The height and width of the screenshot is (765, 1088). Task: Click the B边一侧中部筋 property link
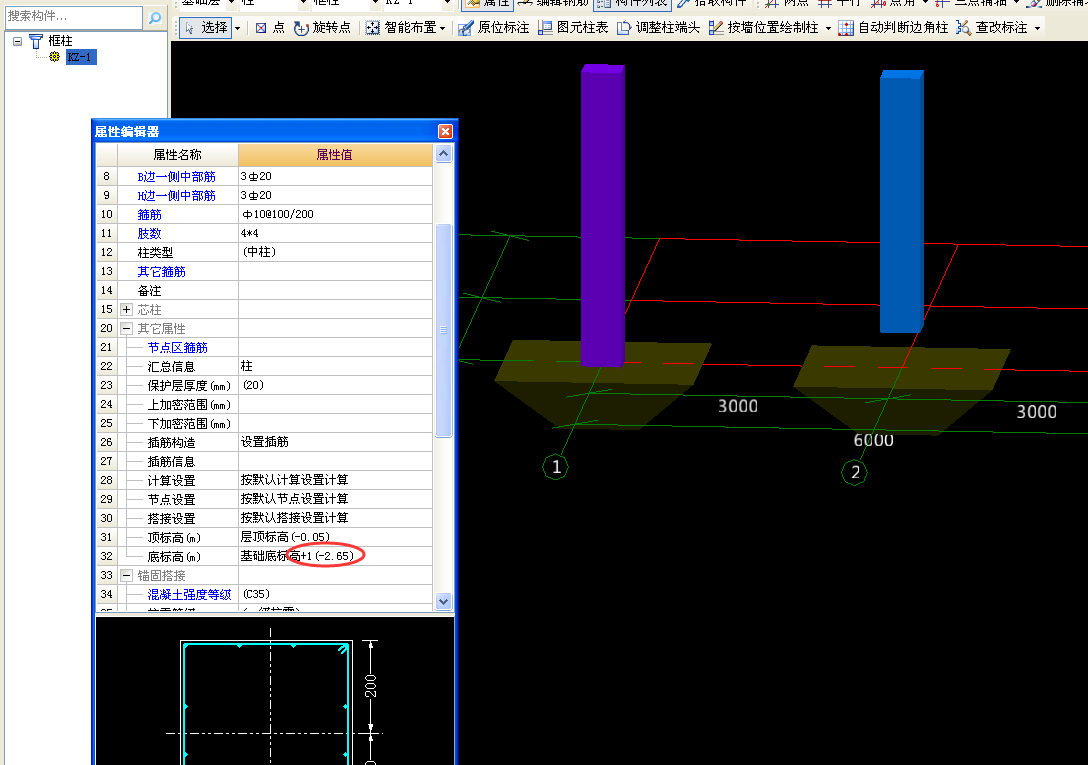click(x=176, y=177)
